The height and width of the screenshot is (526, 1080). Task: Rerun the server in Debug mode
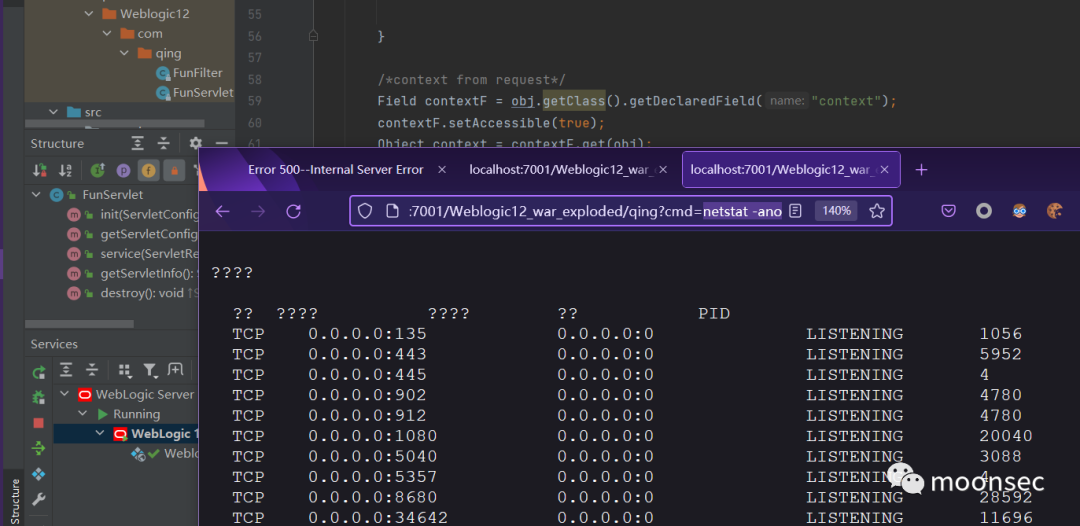(39, 398)
